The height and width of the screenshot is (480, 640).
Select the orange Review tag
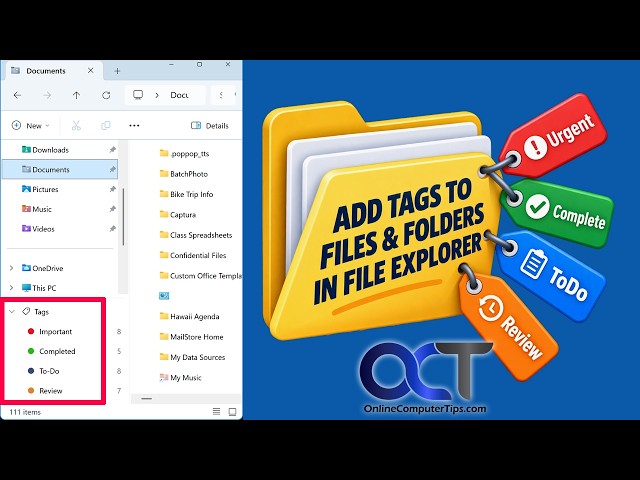(45, 391)
